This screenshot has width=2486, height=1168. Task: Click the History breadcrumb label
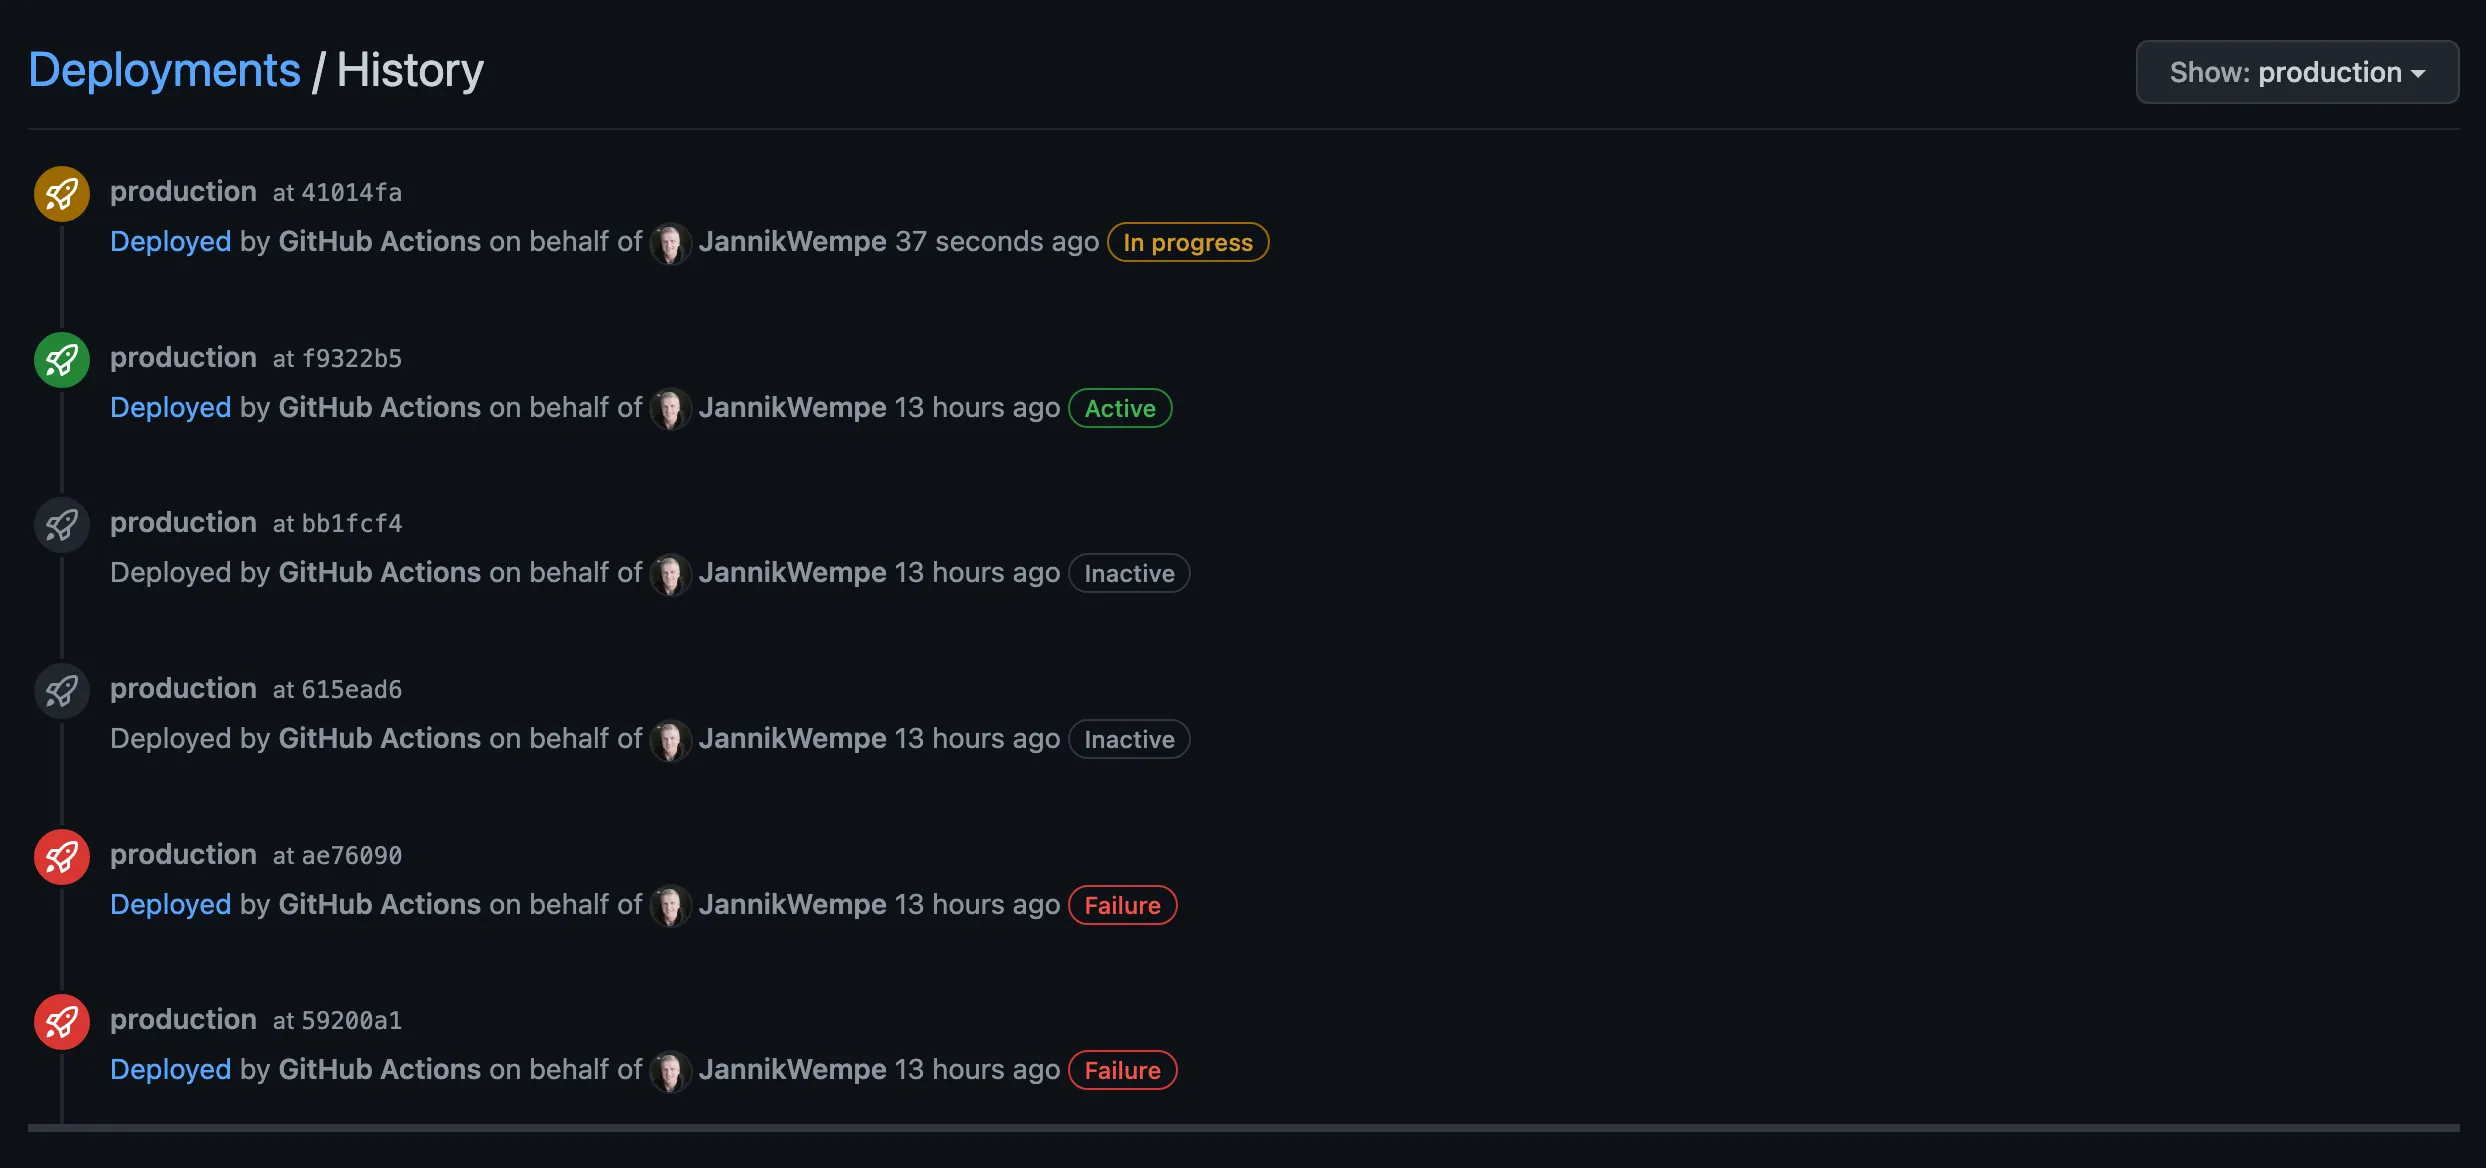pos(410,69)
